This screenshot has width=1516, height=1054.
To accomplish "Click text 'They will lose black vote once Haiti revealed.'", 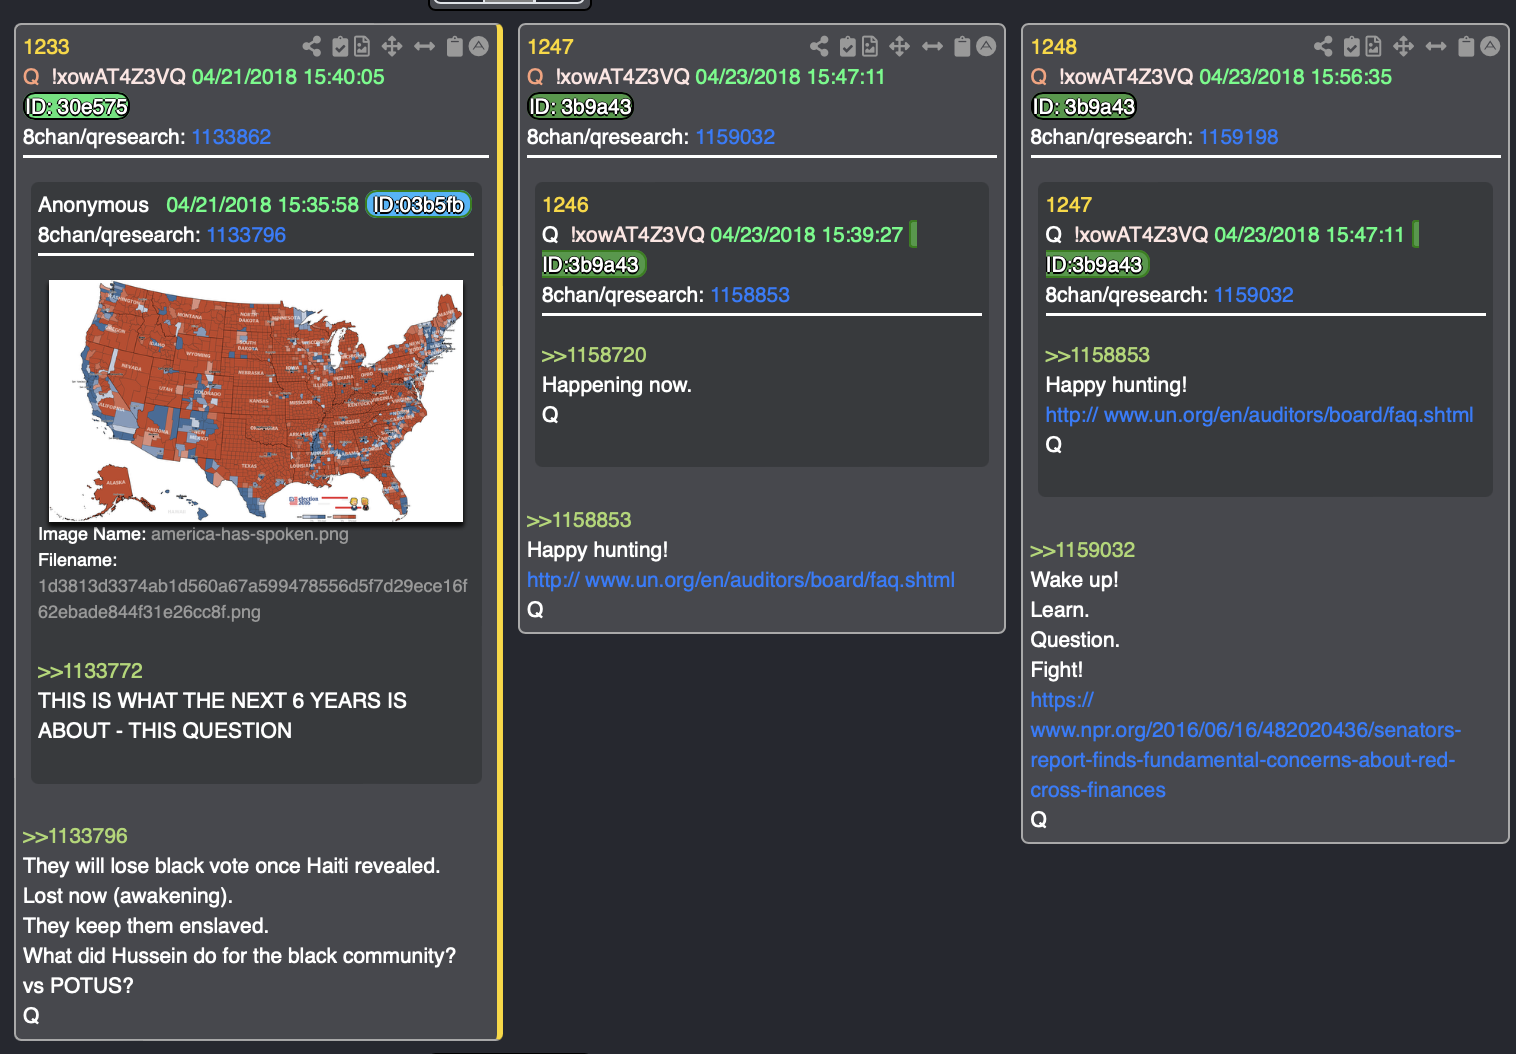I will coord(232,866).
